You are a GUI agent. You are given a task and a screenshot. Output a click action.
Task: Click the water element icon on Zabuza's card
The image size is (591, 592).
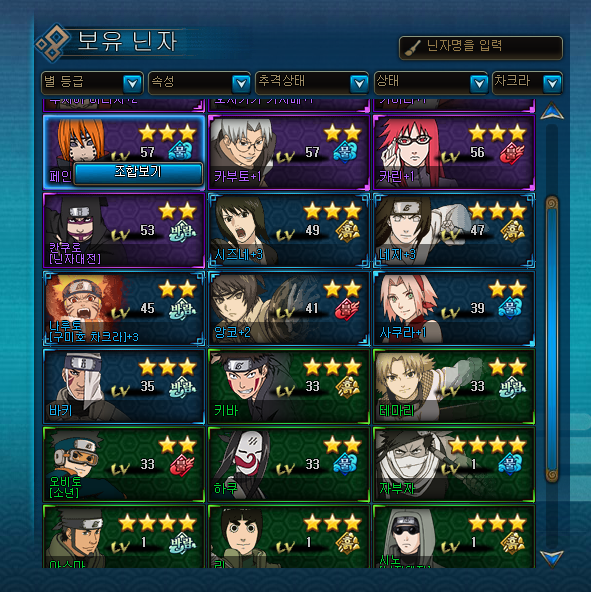(x=509, y=464)
